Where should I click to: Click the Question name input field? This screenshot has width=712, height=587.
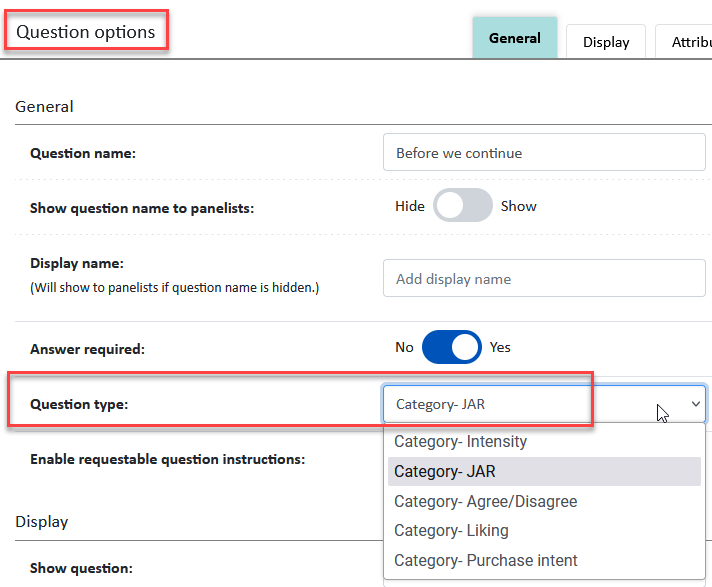[x=544, y=153]
